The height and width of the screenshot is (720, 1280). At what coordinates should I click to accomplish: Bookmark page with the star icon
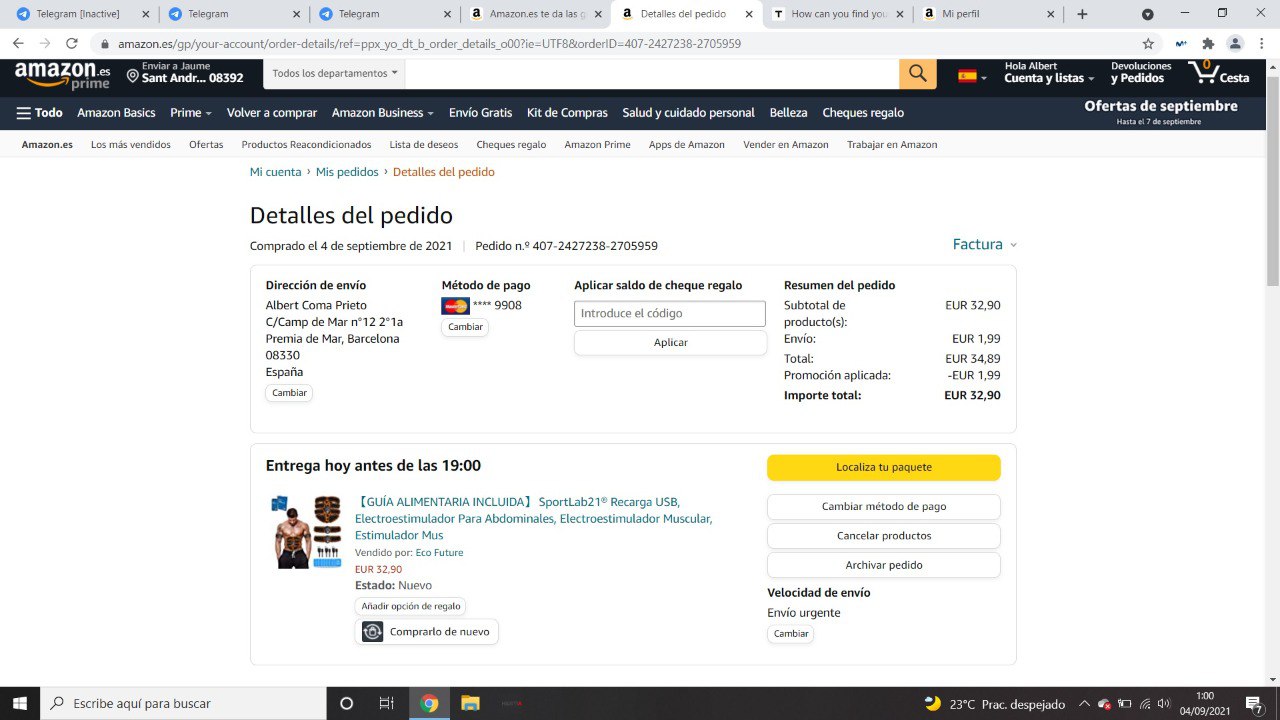(x=1148, y=44)
